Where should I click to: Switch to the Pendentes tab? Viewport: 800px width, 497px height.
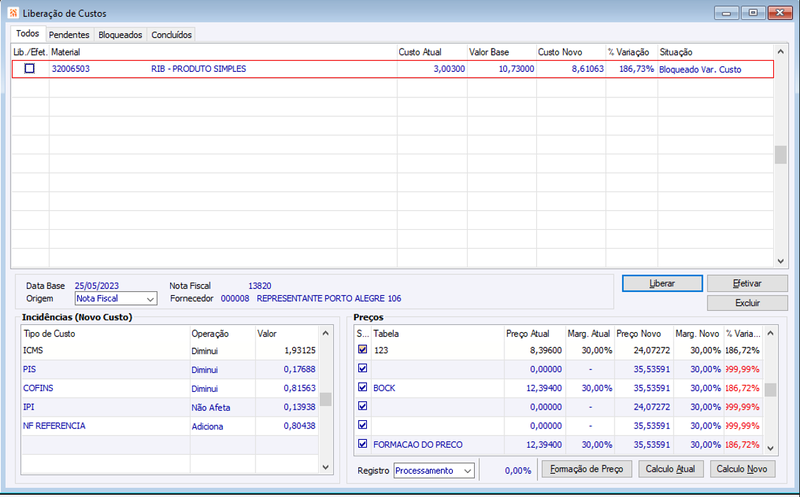point(69,35)
